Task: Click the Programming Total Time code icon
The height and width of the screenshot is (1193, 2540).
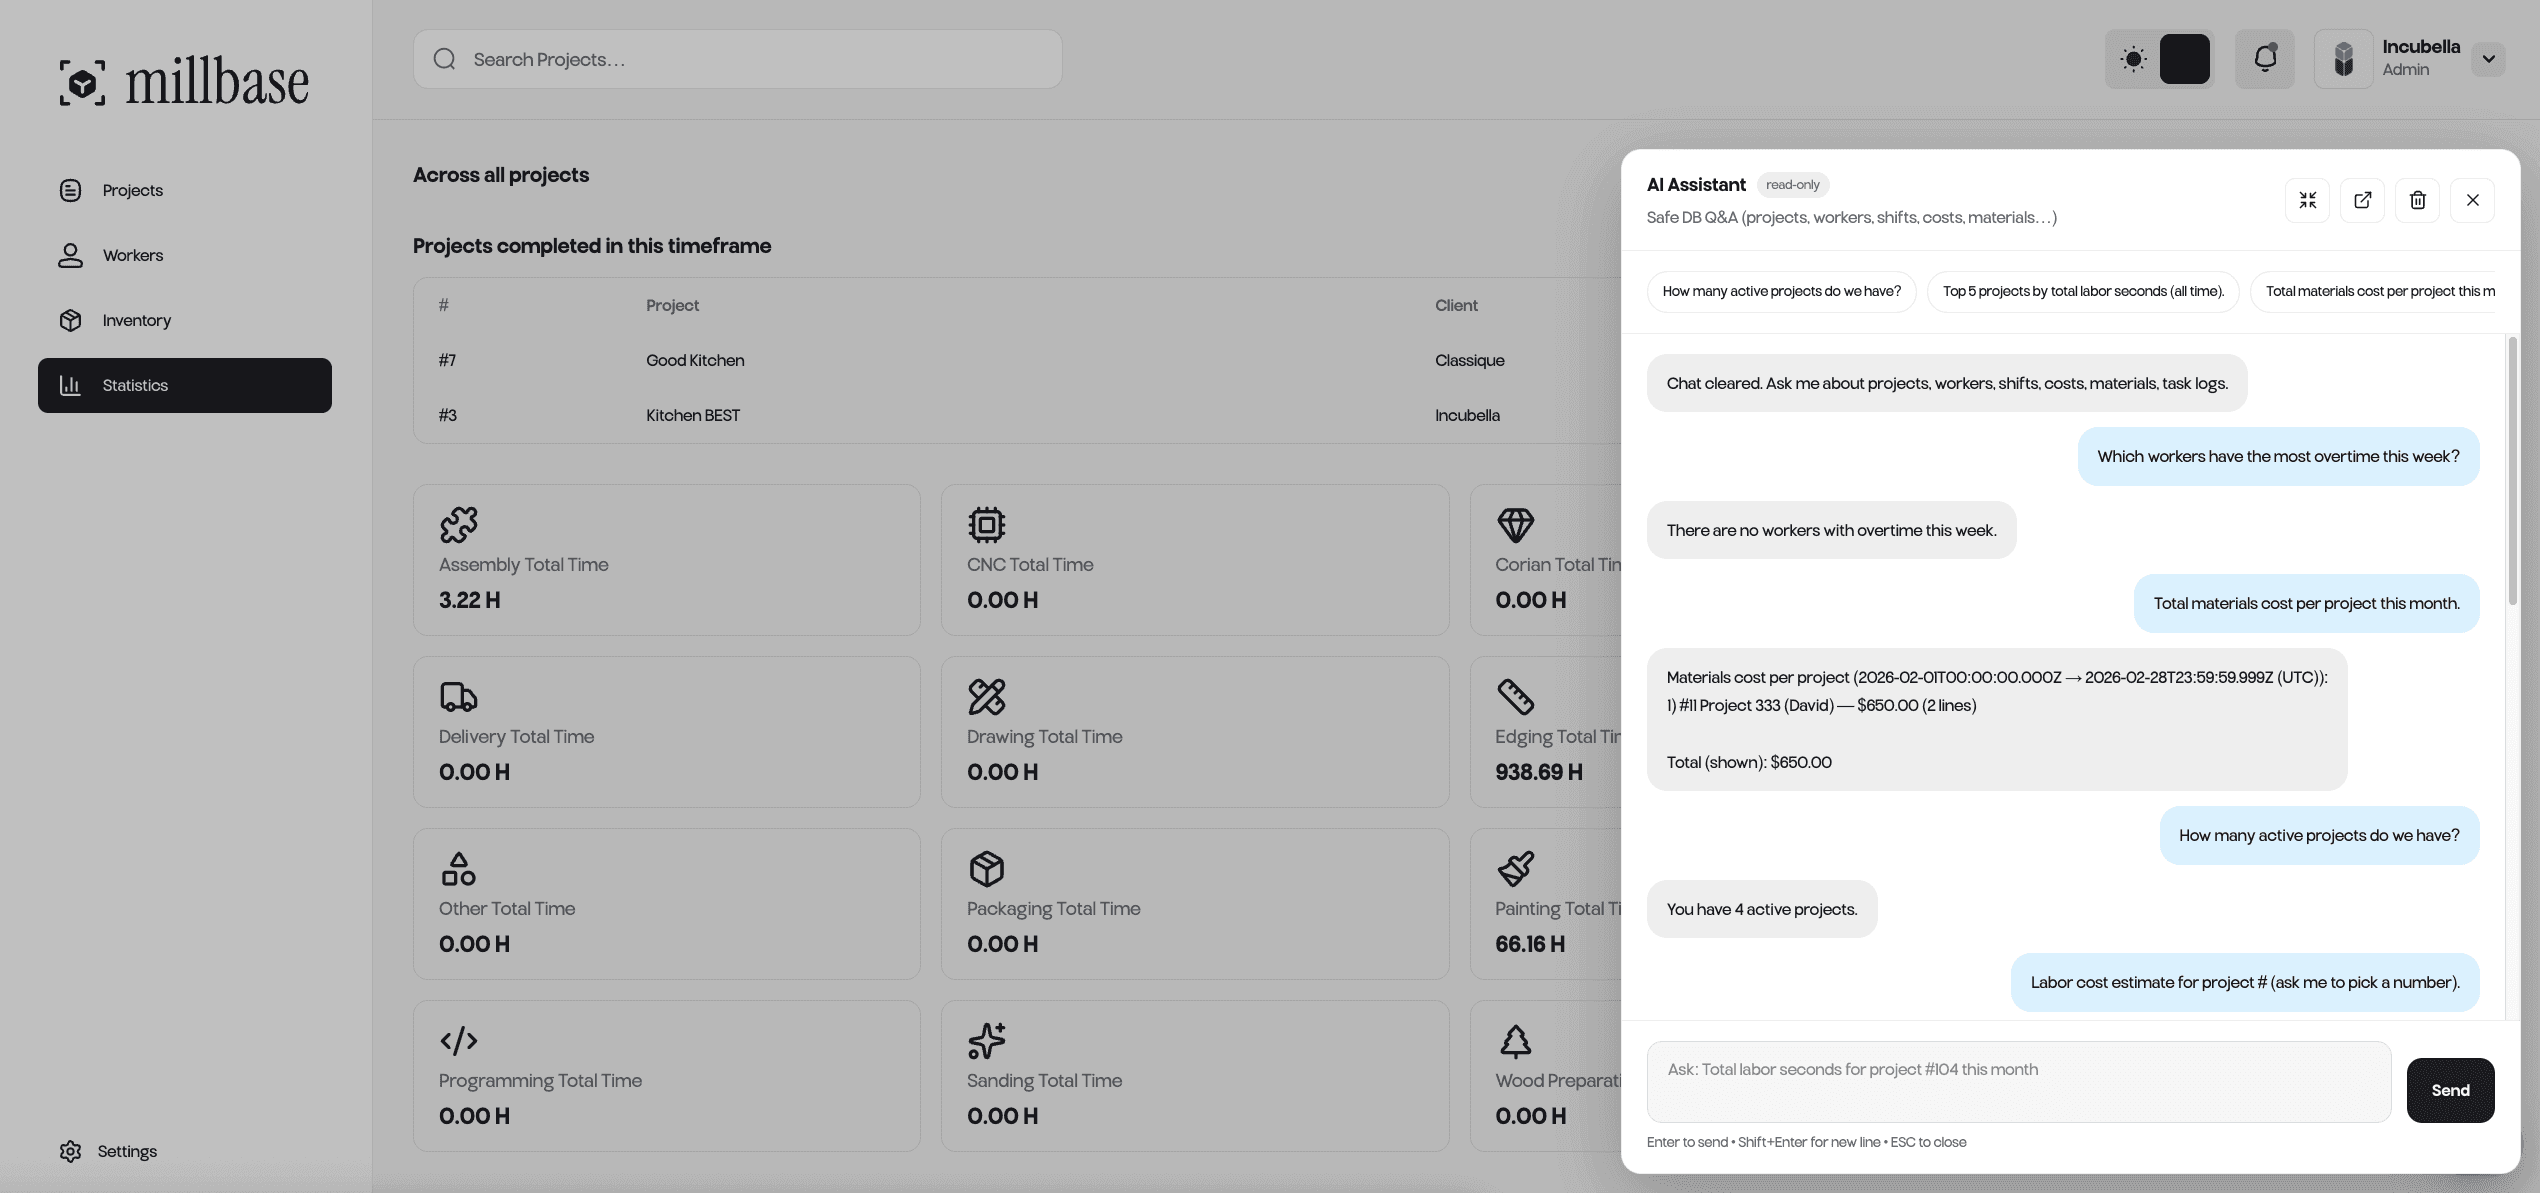Action: [459, 1041]
